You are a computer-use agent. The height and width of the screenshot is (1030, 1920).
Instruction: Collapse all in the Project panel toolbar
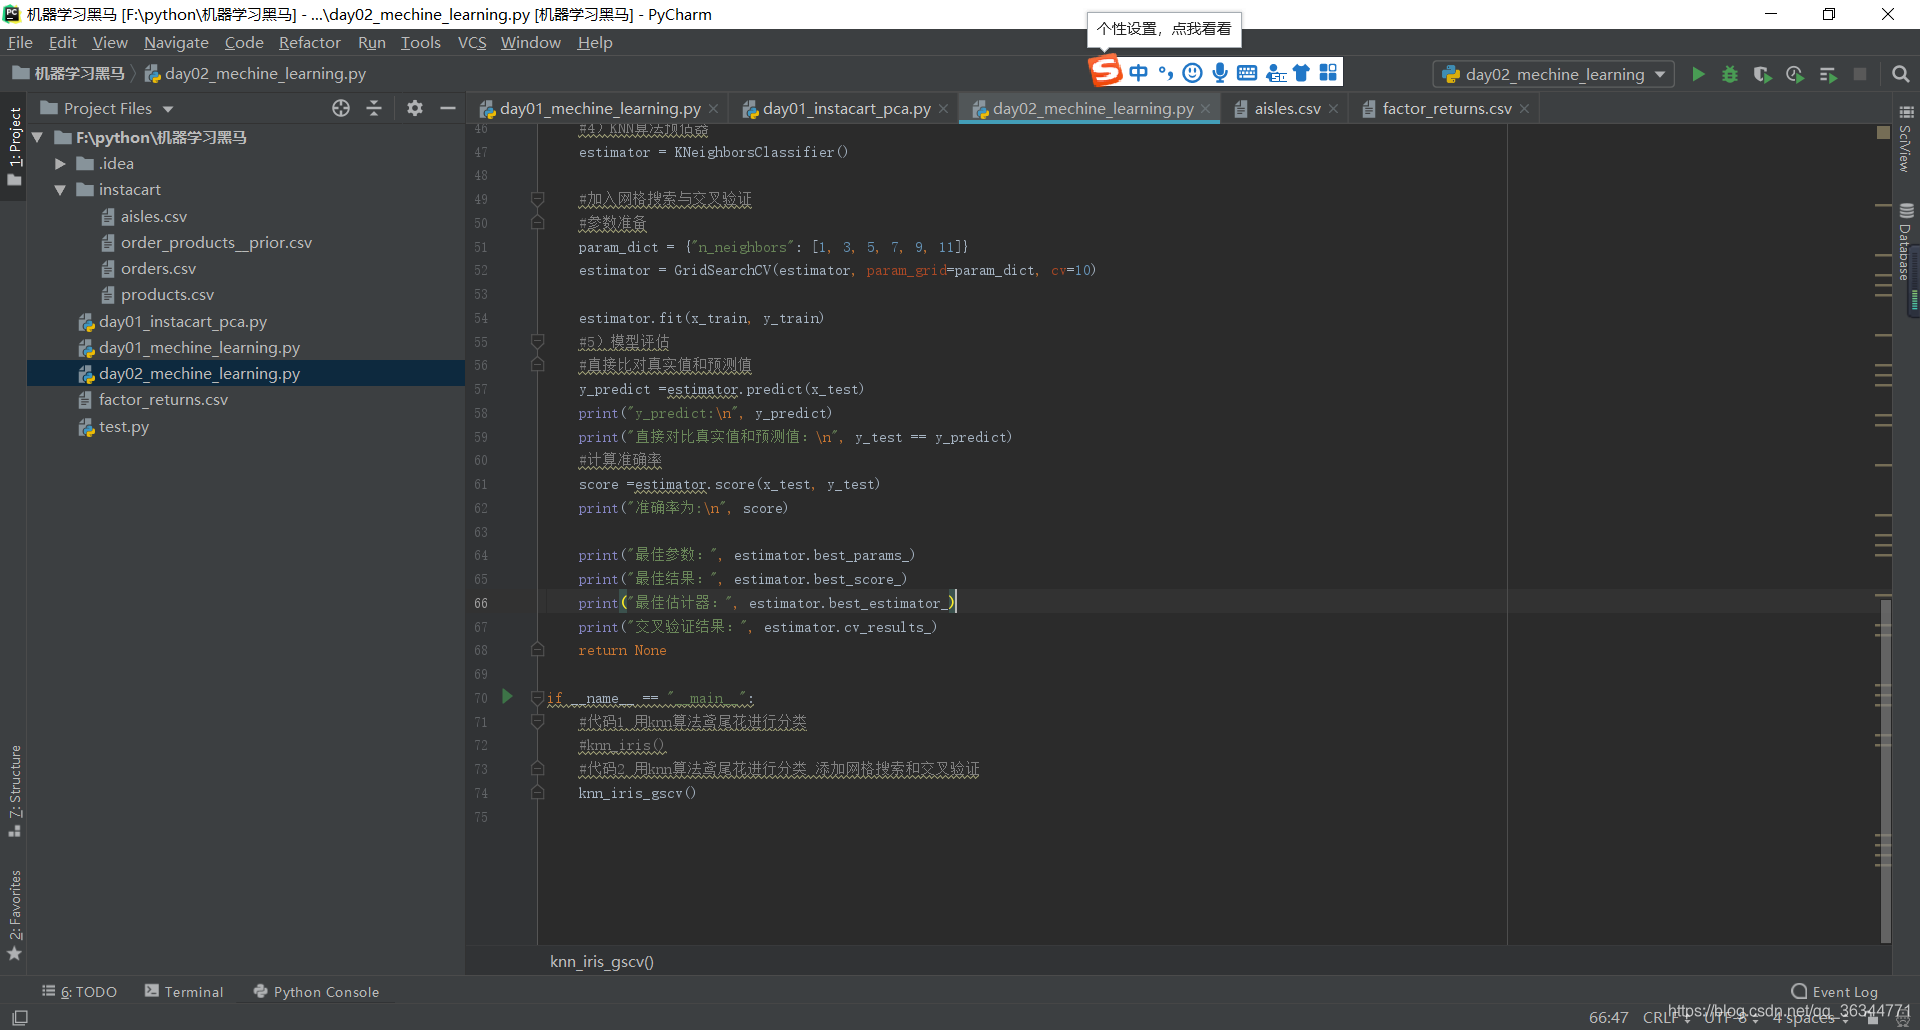point(374,108)
